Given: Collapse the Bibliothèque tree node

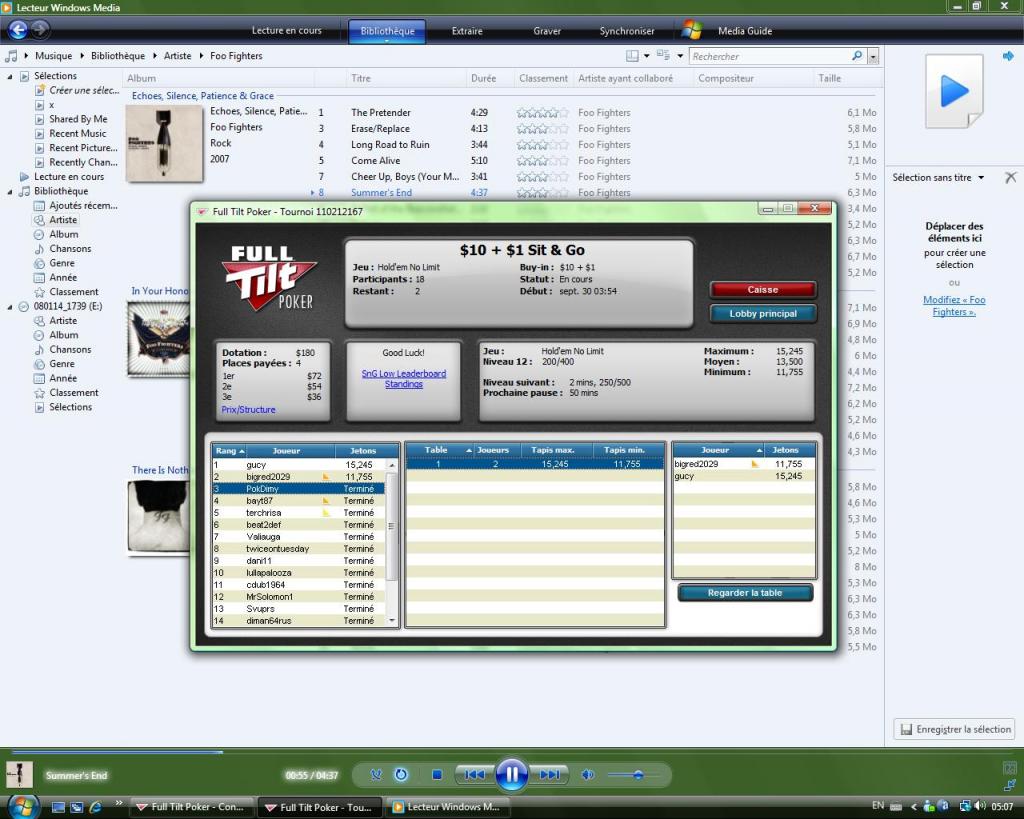Looking at the screenshot, I should tap(10, 191).
